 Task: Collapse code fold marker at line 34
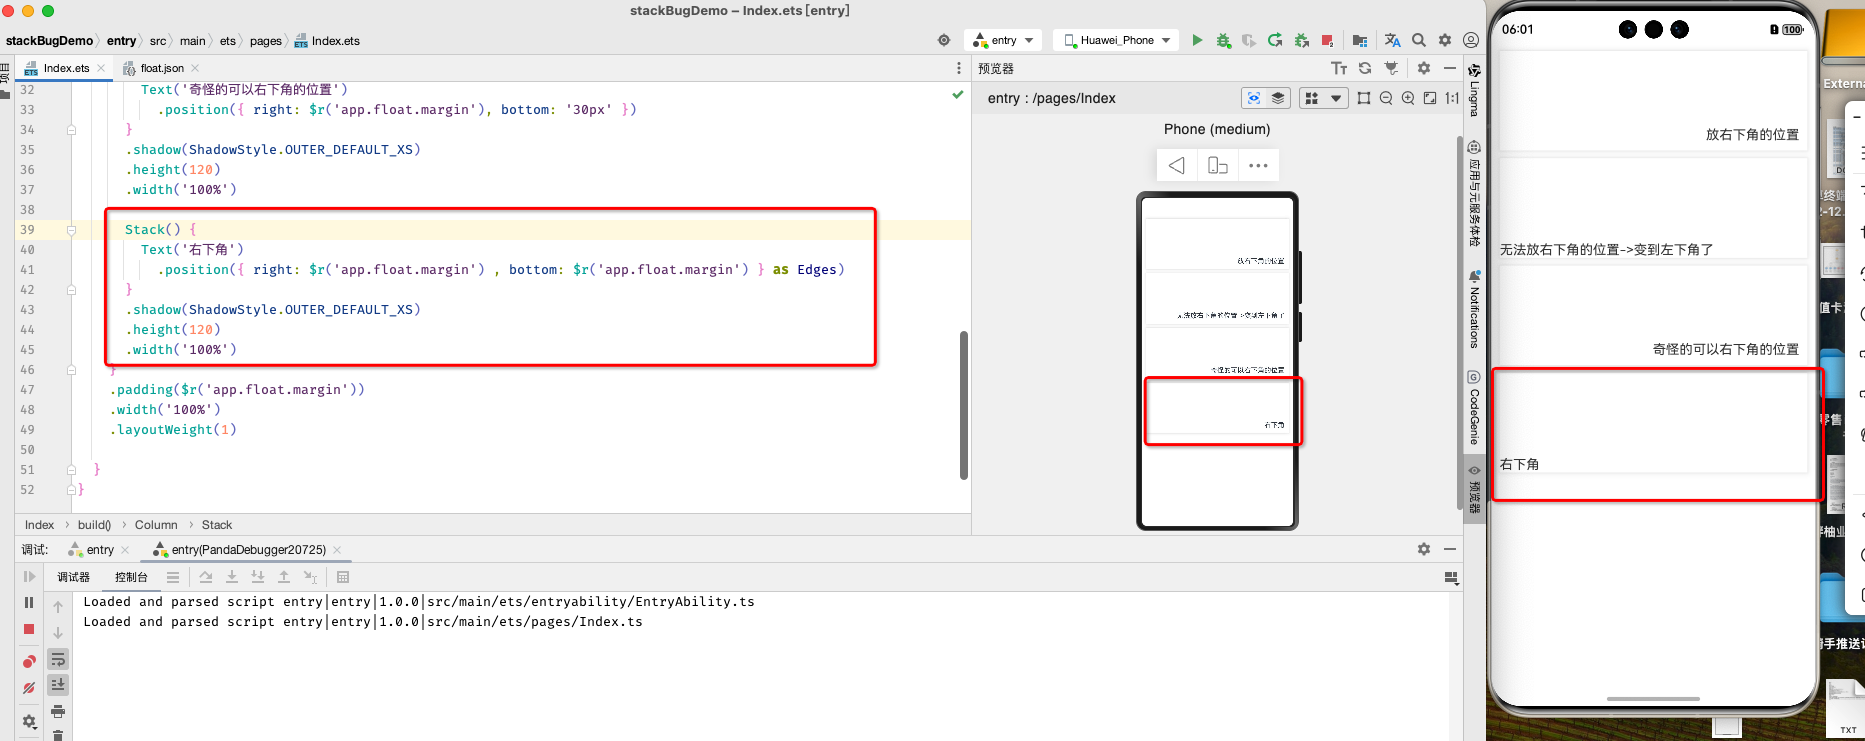coord(71,130)
